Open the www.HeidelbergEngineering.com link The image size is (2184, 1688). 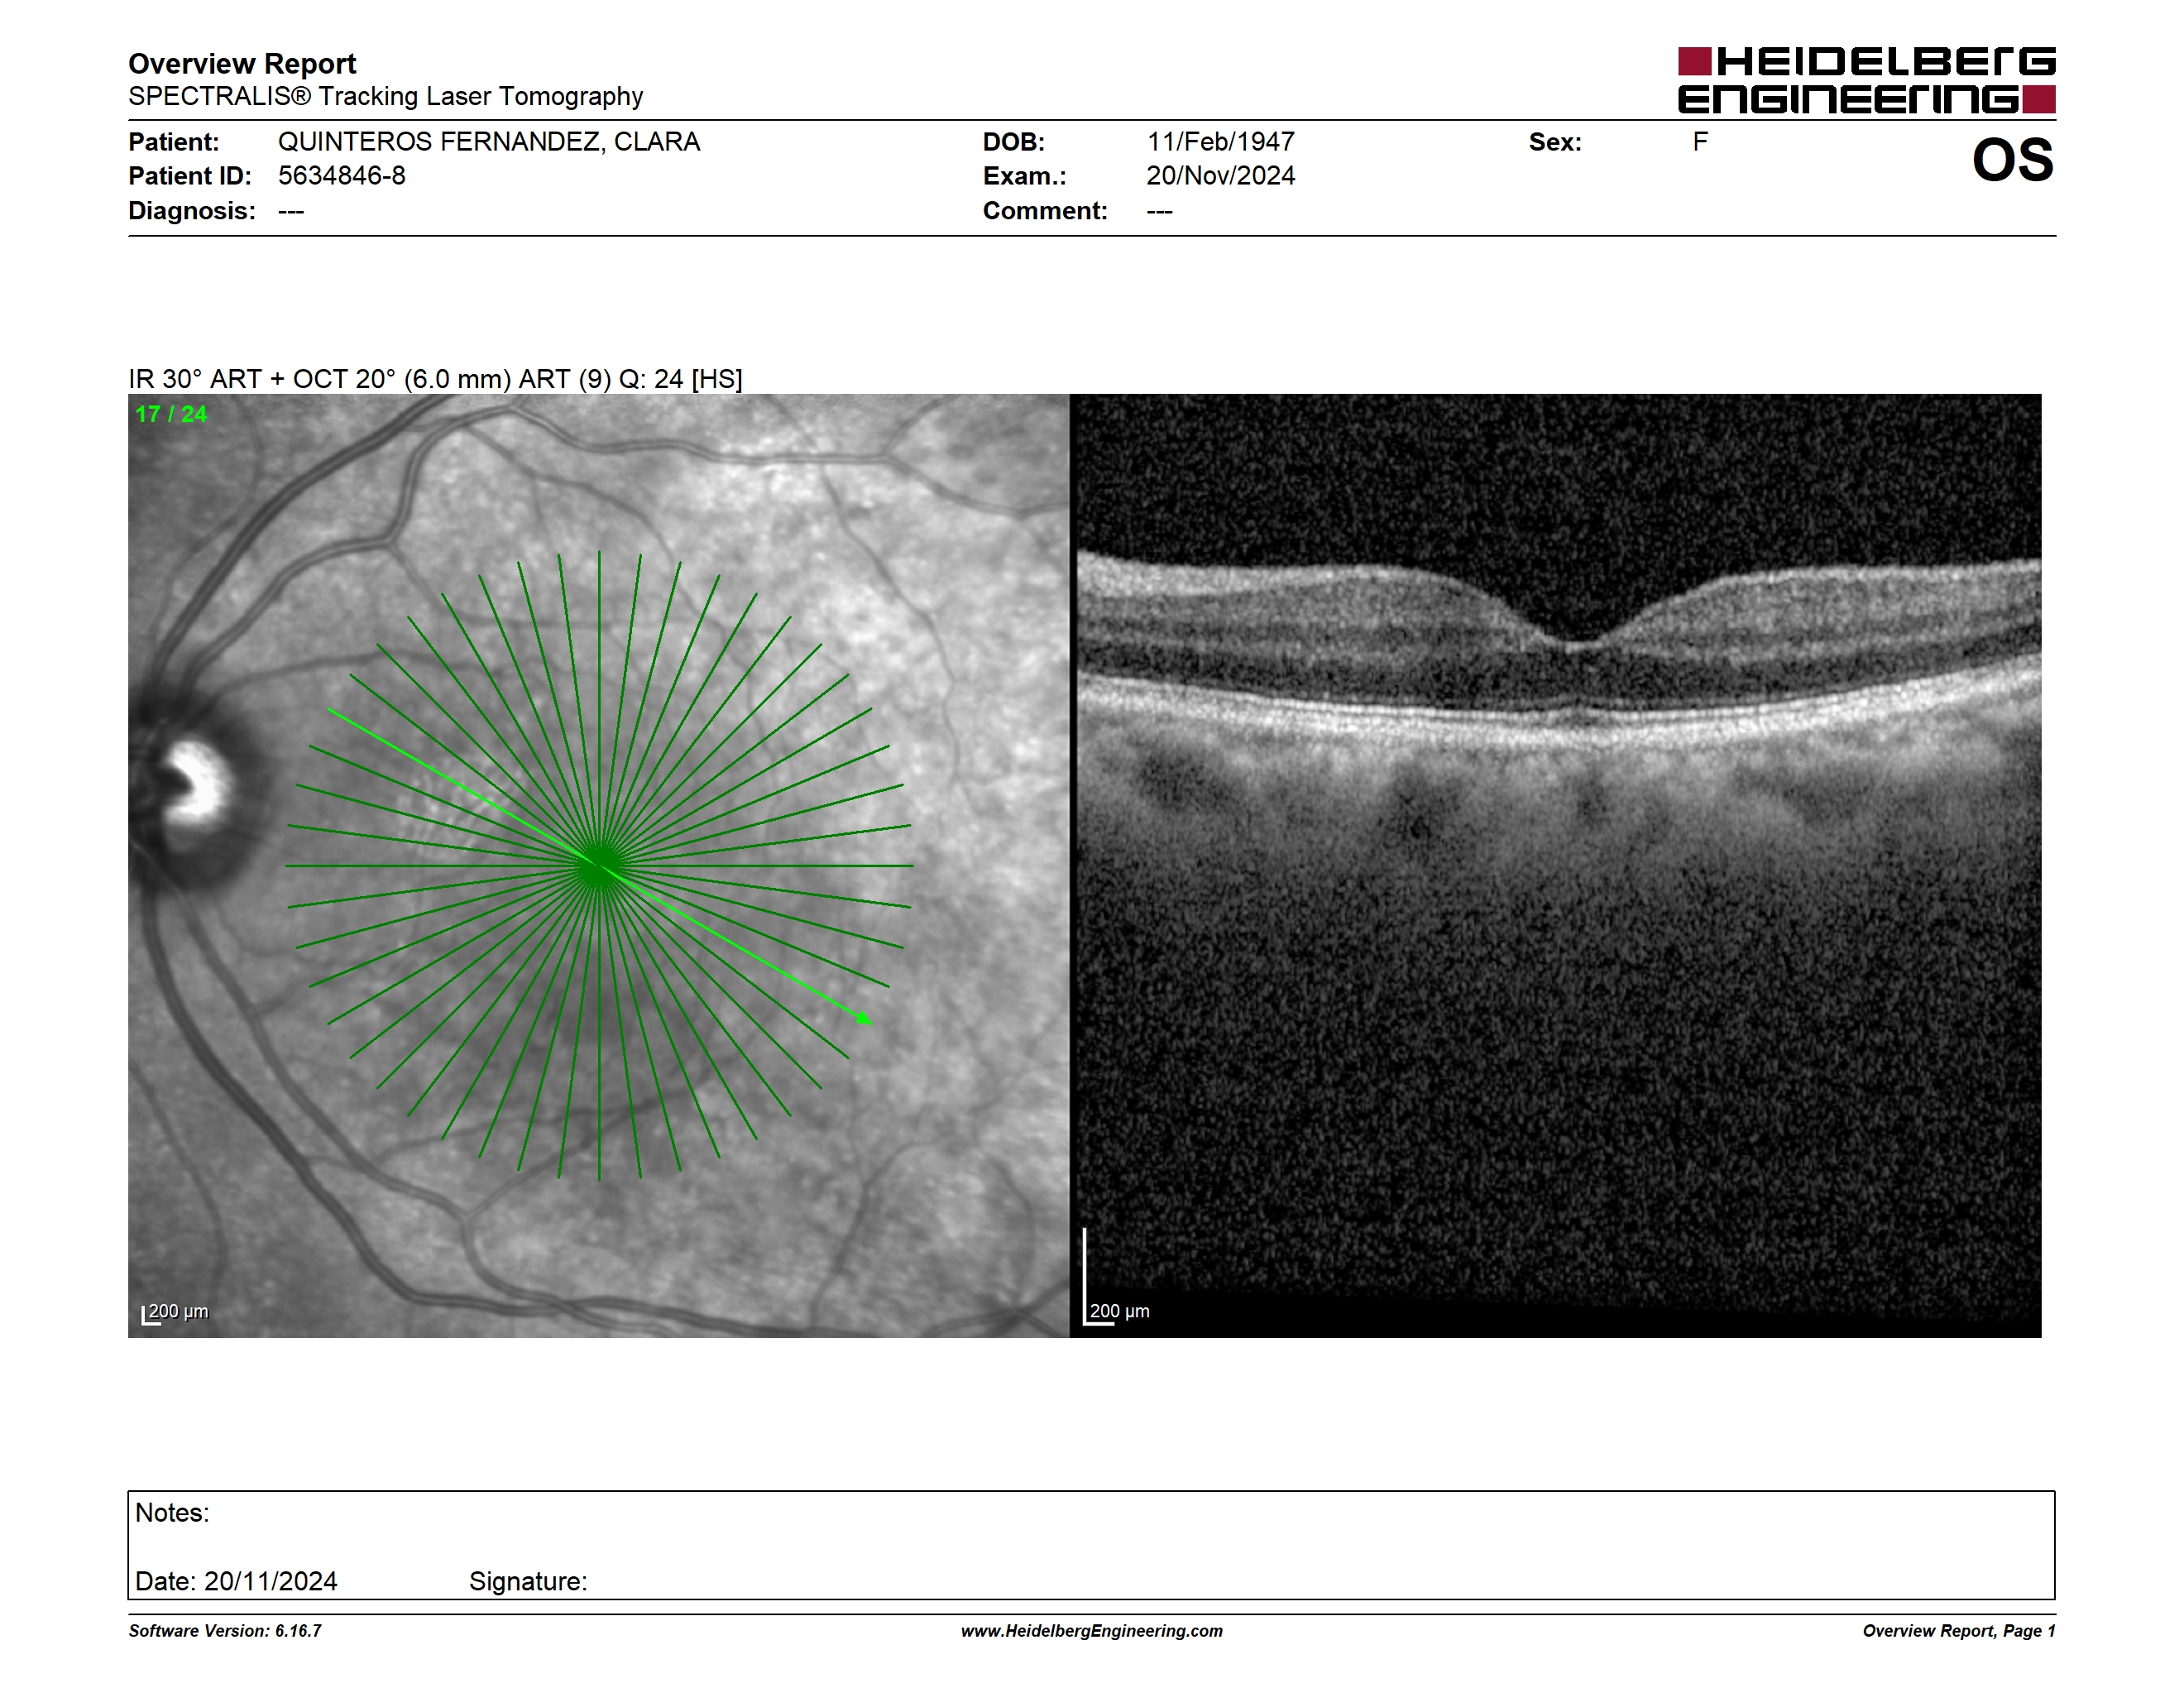(1092, 1631)
